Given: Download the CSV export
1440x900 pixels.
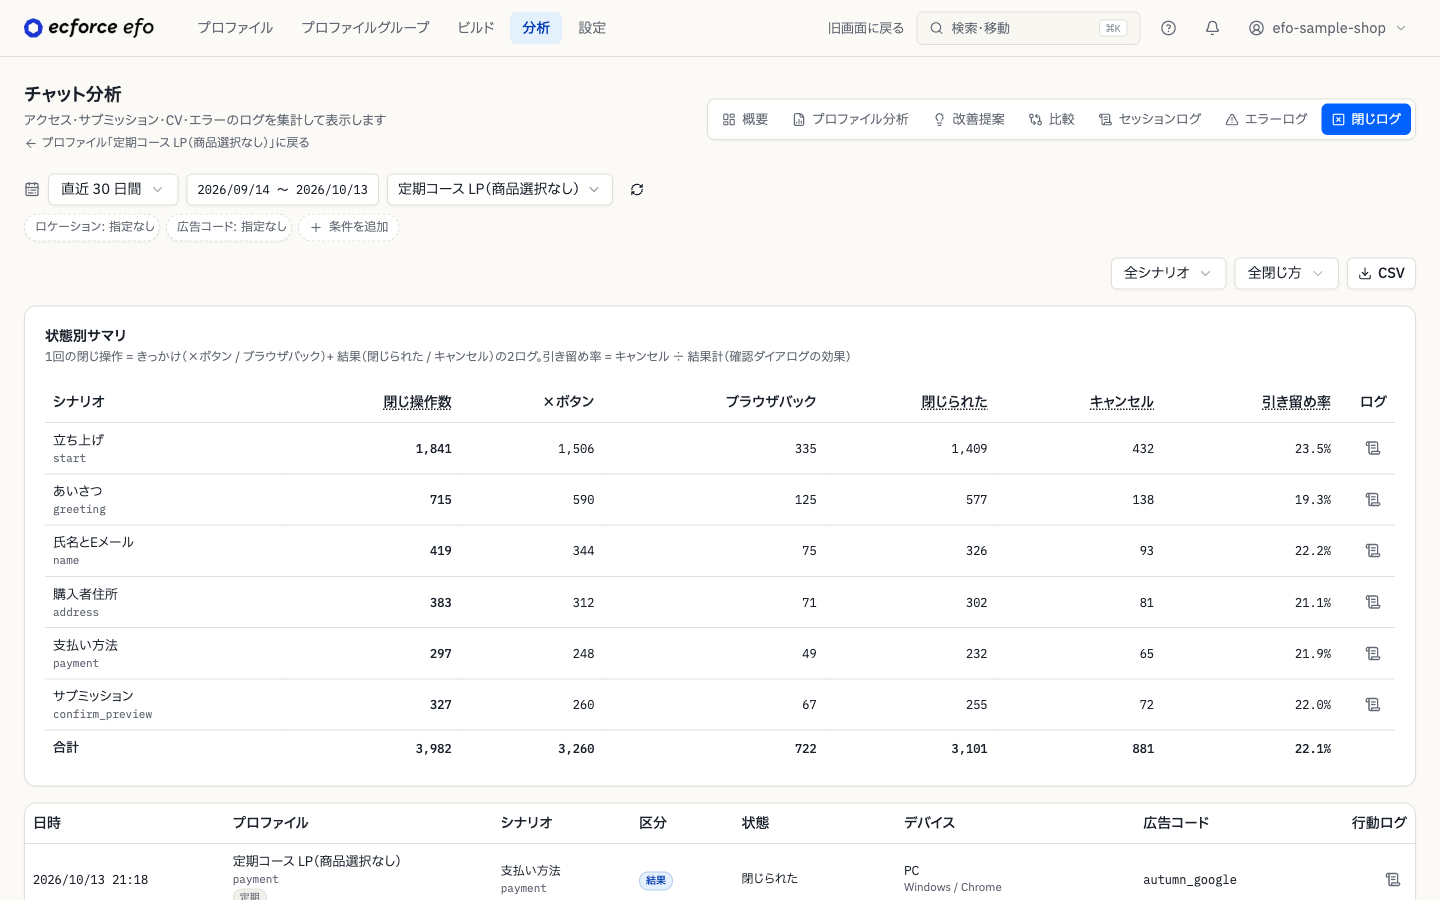Looking at the screenshot, I should coord(1381,273).
